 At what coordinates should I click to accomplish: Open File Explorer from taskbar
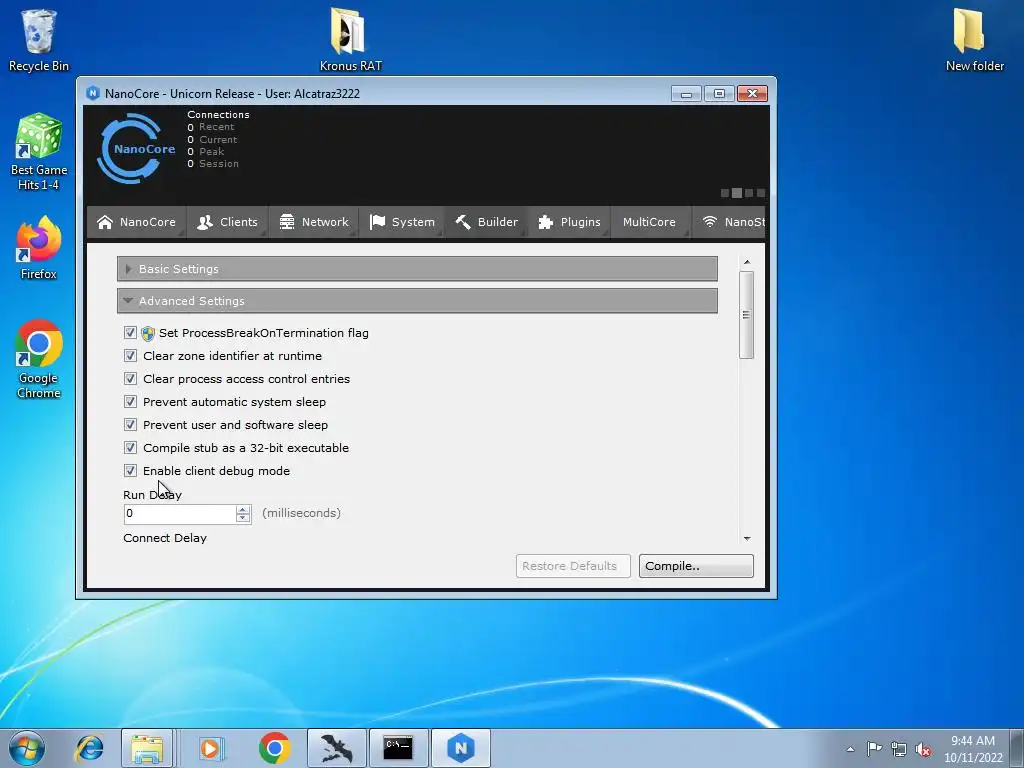(147, 748)
